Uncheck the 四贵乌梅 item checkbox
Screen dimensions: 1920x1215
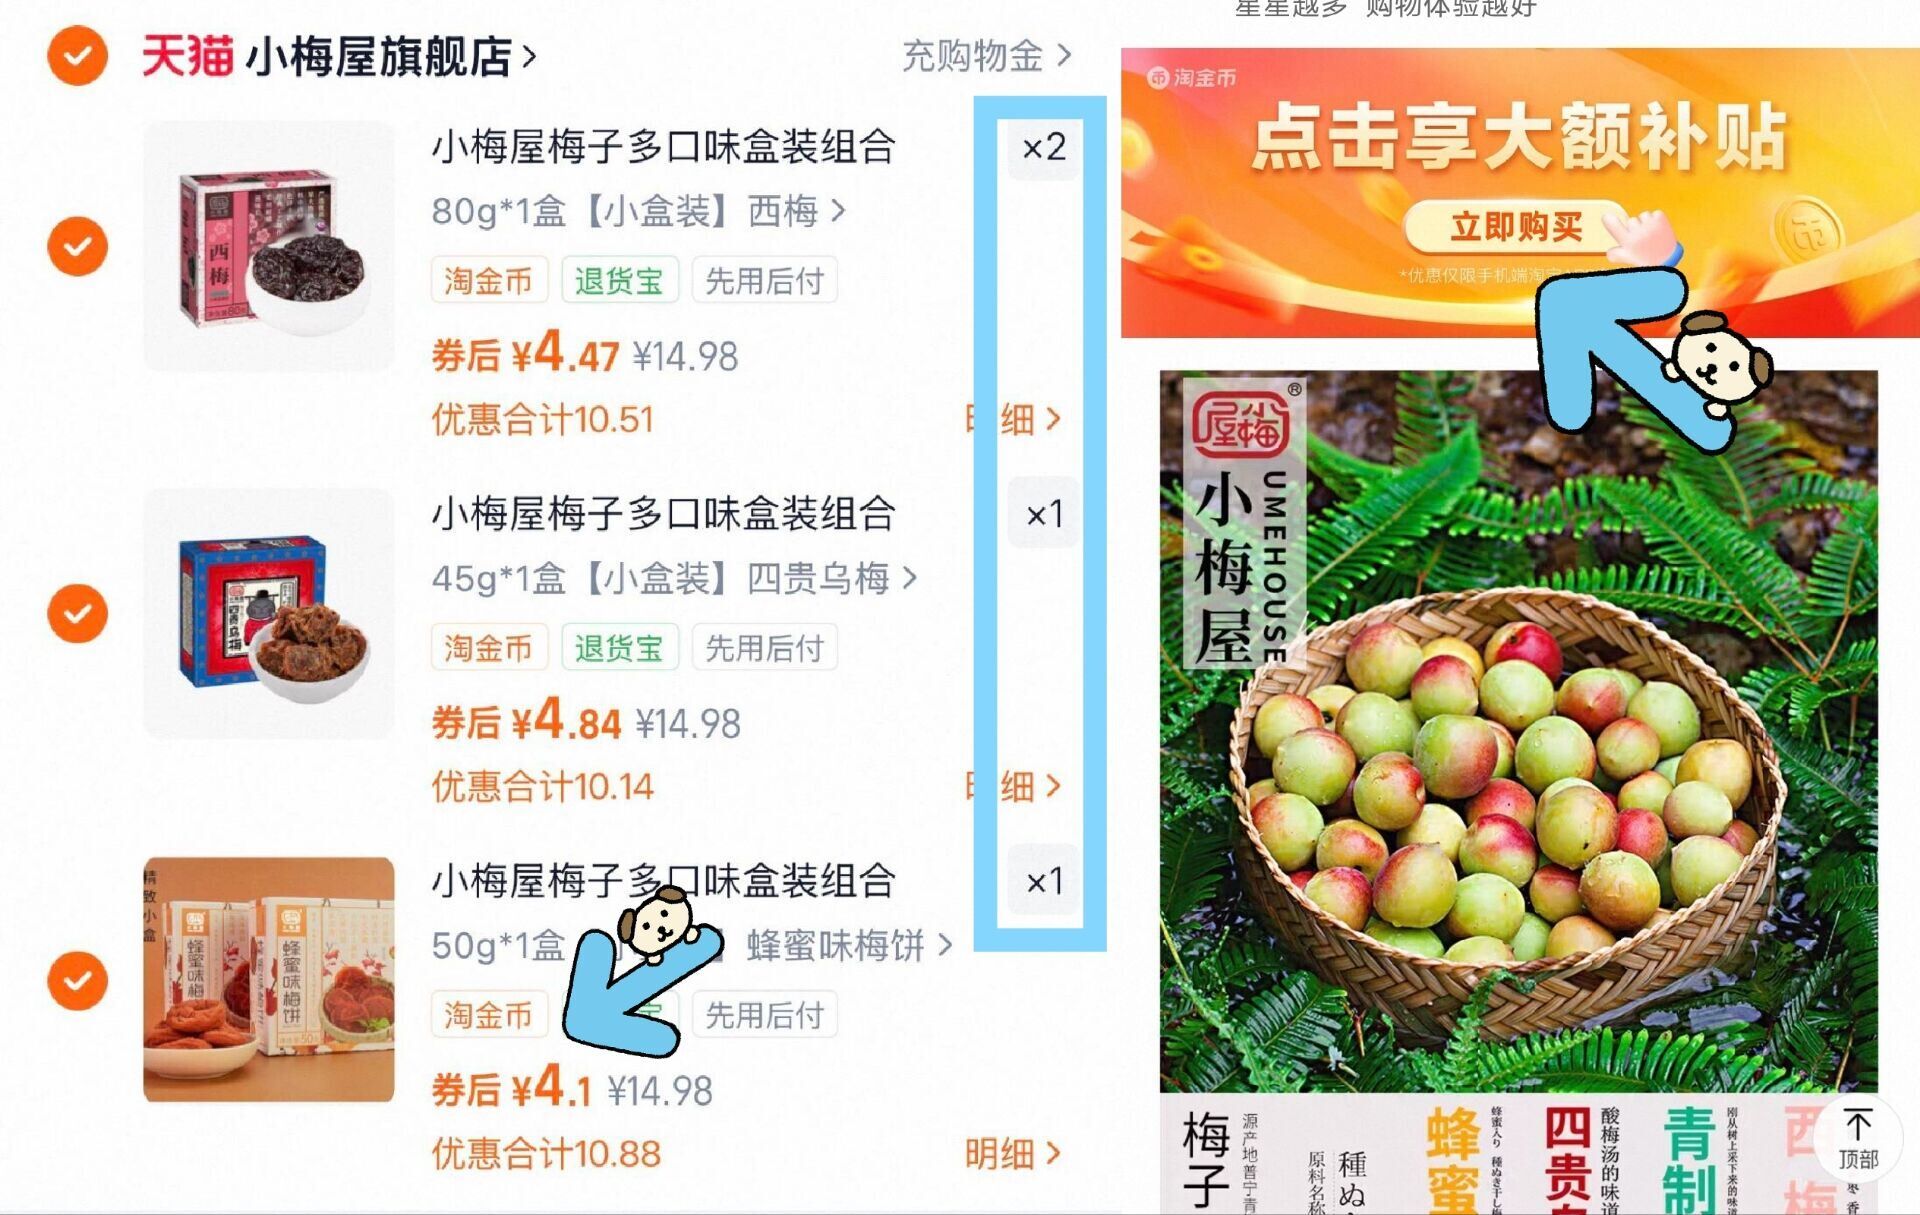77,613
